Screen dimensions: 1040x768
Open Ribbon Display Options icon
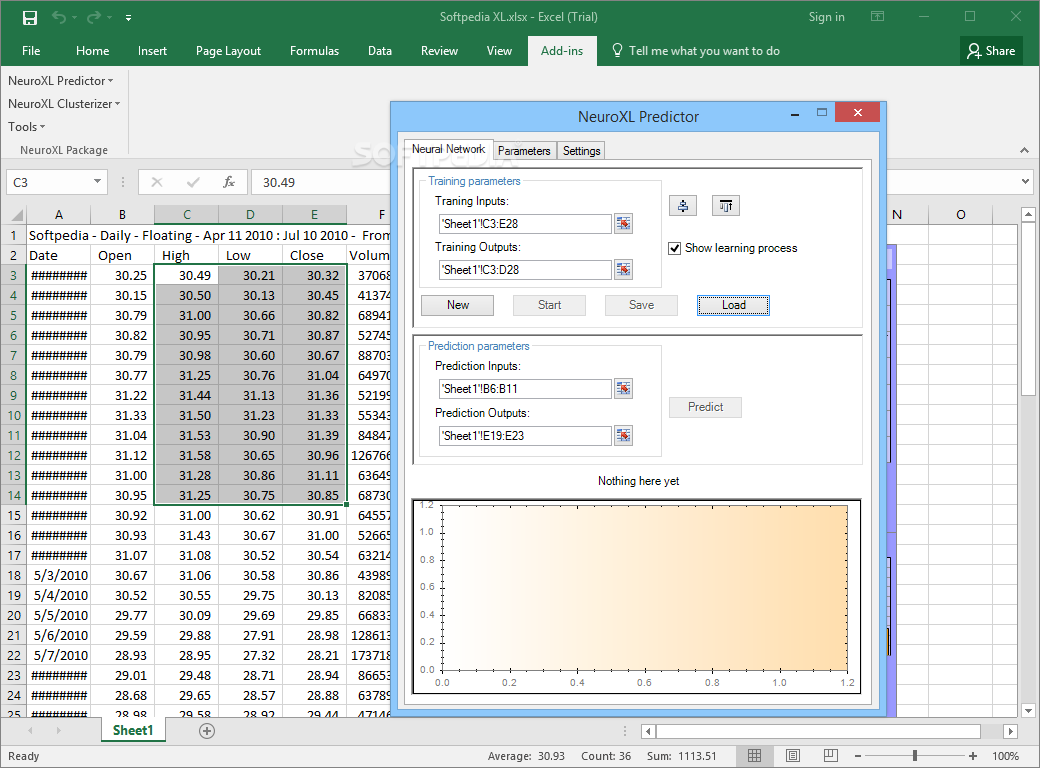pyautogui.click(x=878, y=17)
